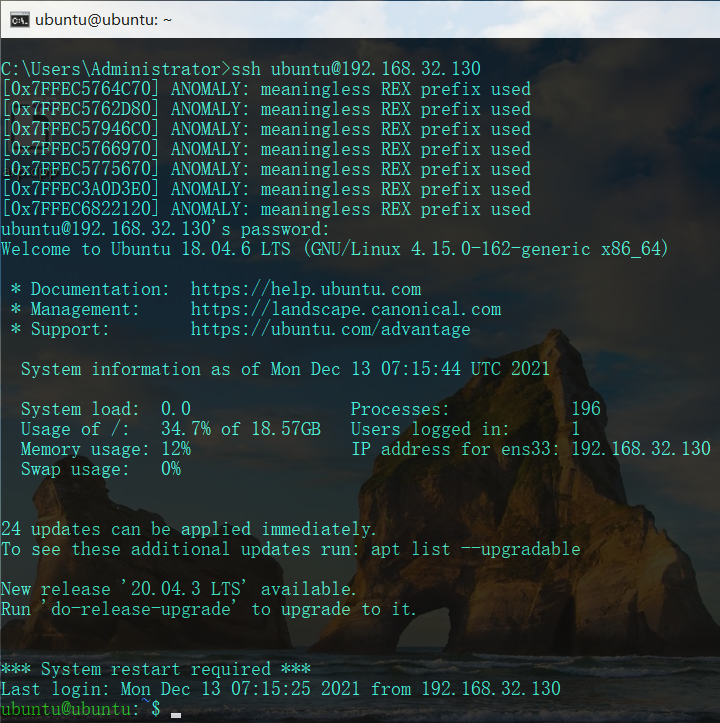Click the 'Users logged in:' label
The image size is (720, 723).
tap(430, 429)
